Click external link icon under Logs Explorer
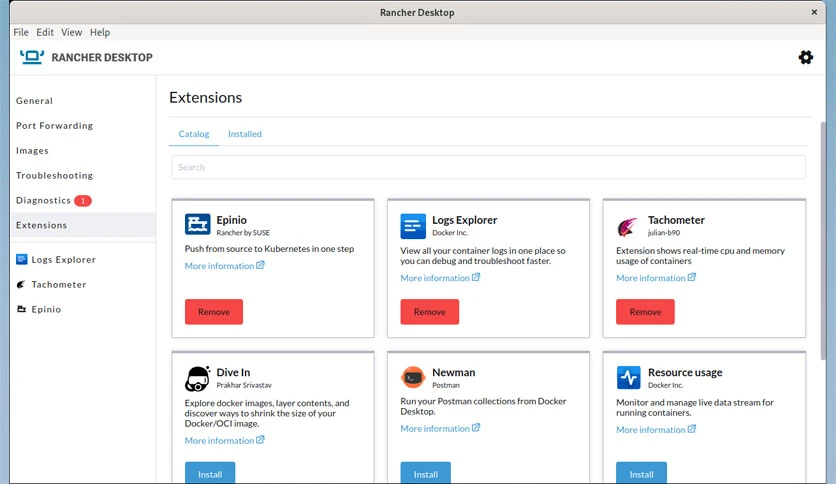Screen dimensions: 836x484 coord(476,277)
